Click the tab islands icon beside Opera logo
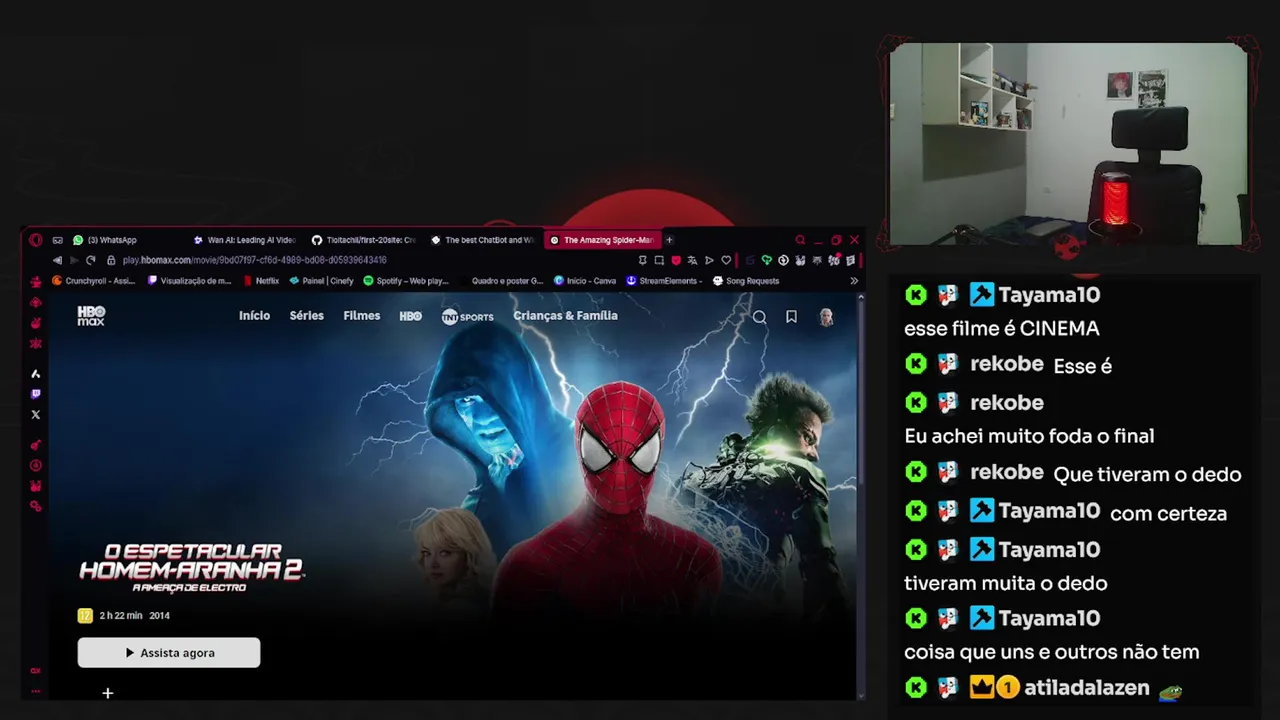This screenshot has height=720, width=1280. 57,240
